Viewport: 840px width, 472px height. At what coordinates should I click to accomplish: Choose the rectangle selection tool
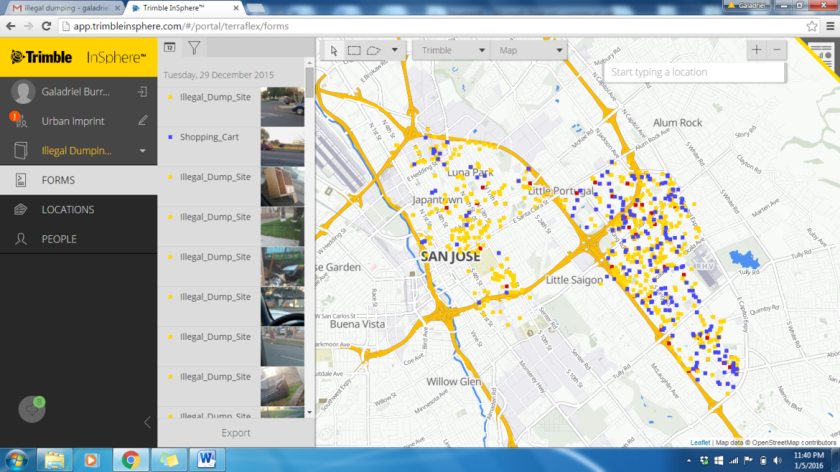(354, 51)
